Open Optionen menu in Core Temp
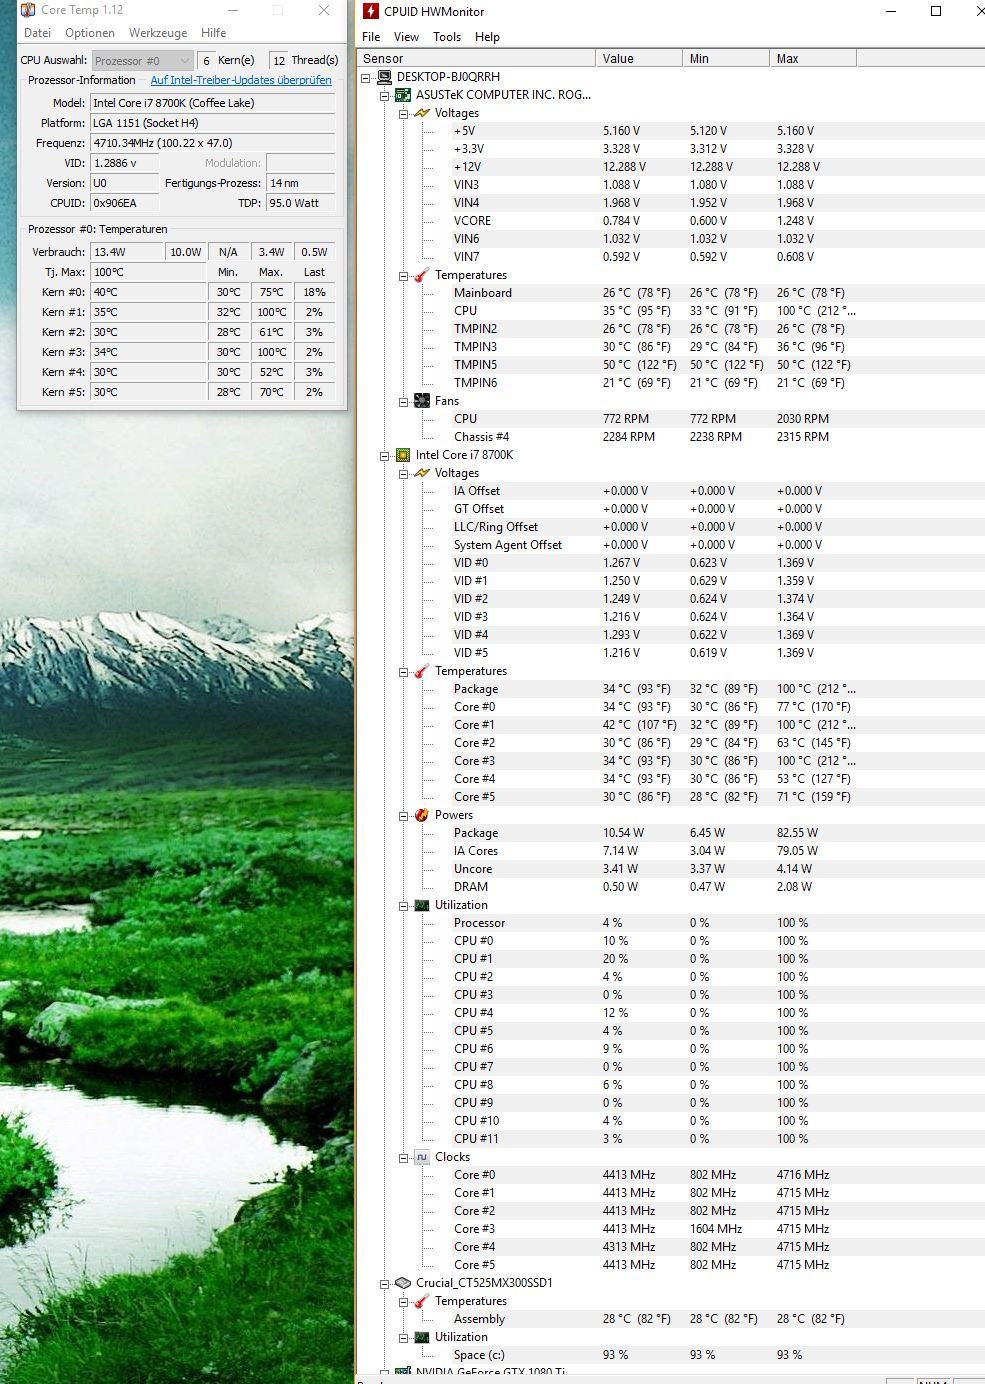Viewport: 985px width, 1384px height. click(90, 33)
